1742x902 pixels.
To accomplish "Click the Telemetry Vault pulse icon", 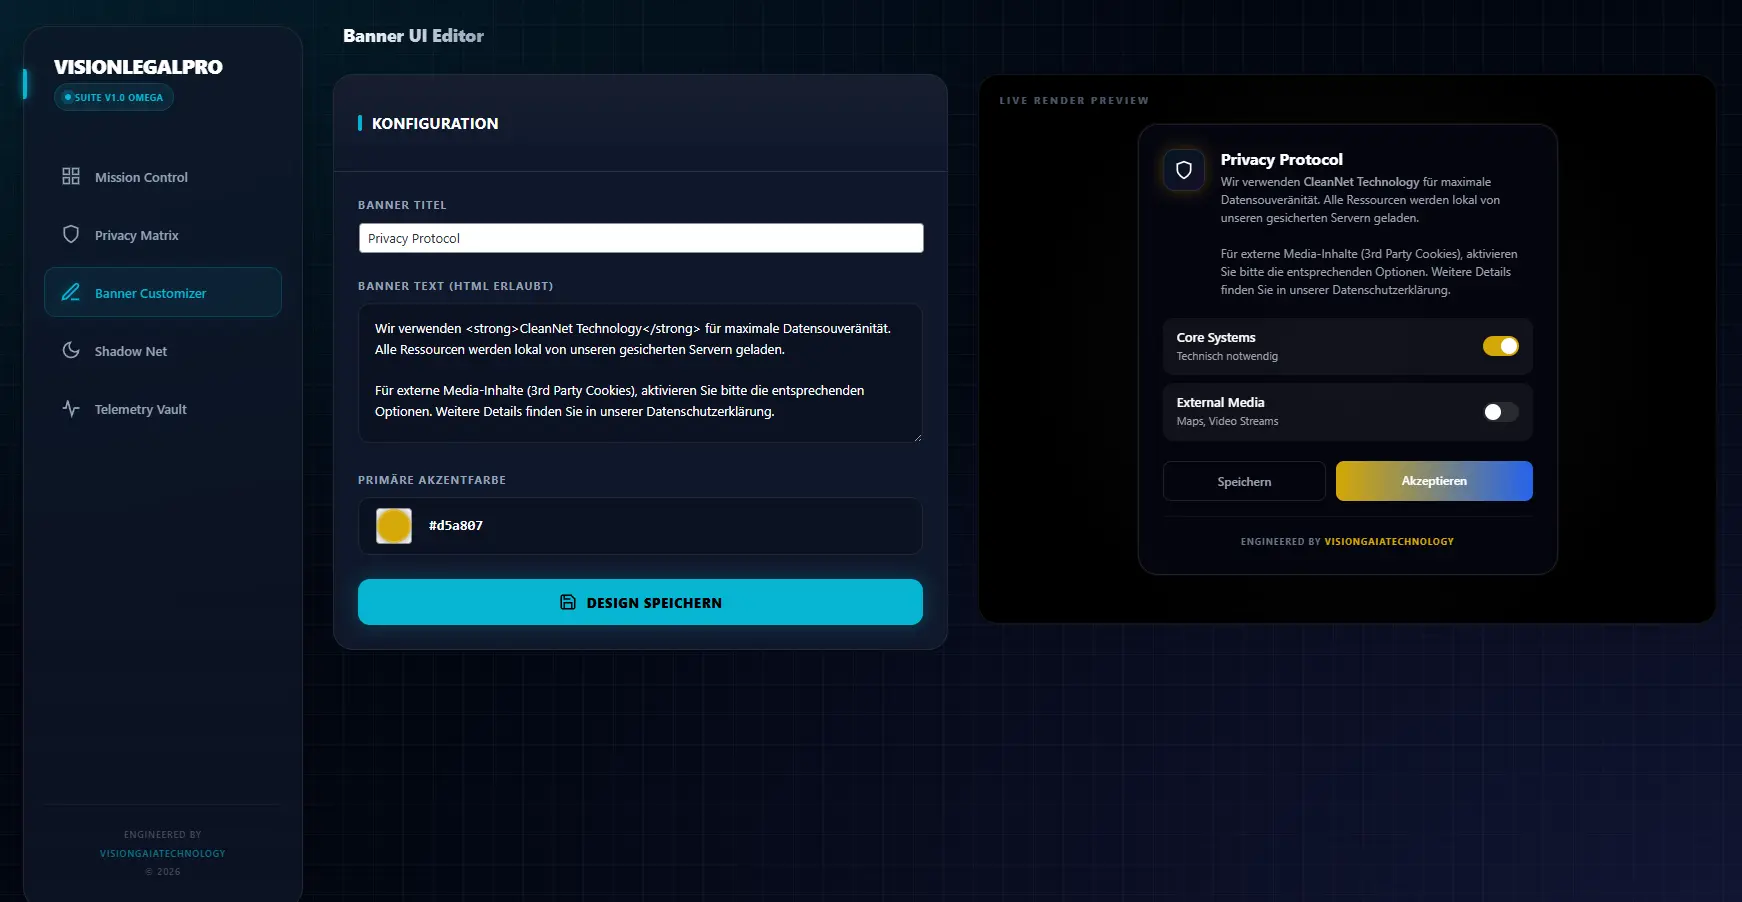I will (71, 408).
